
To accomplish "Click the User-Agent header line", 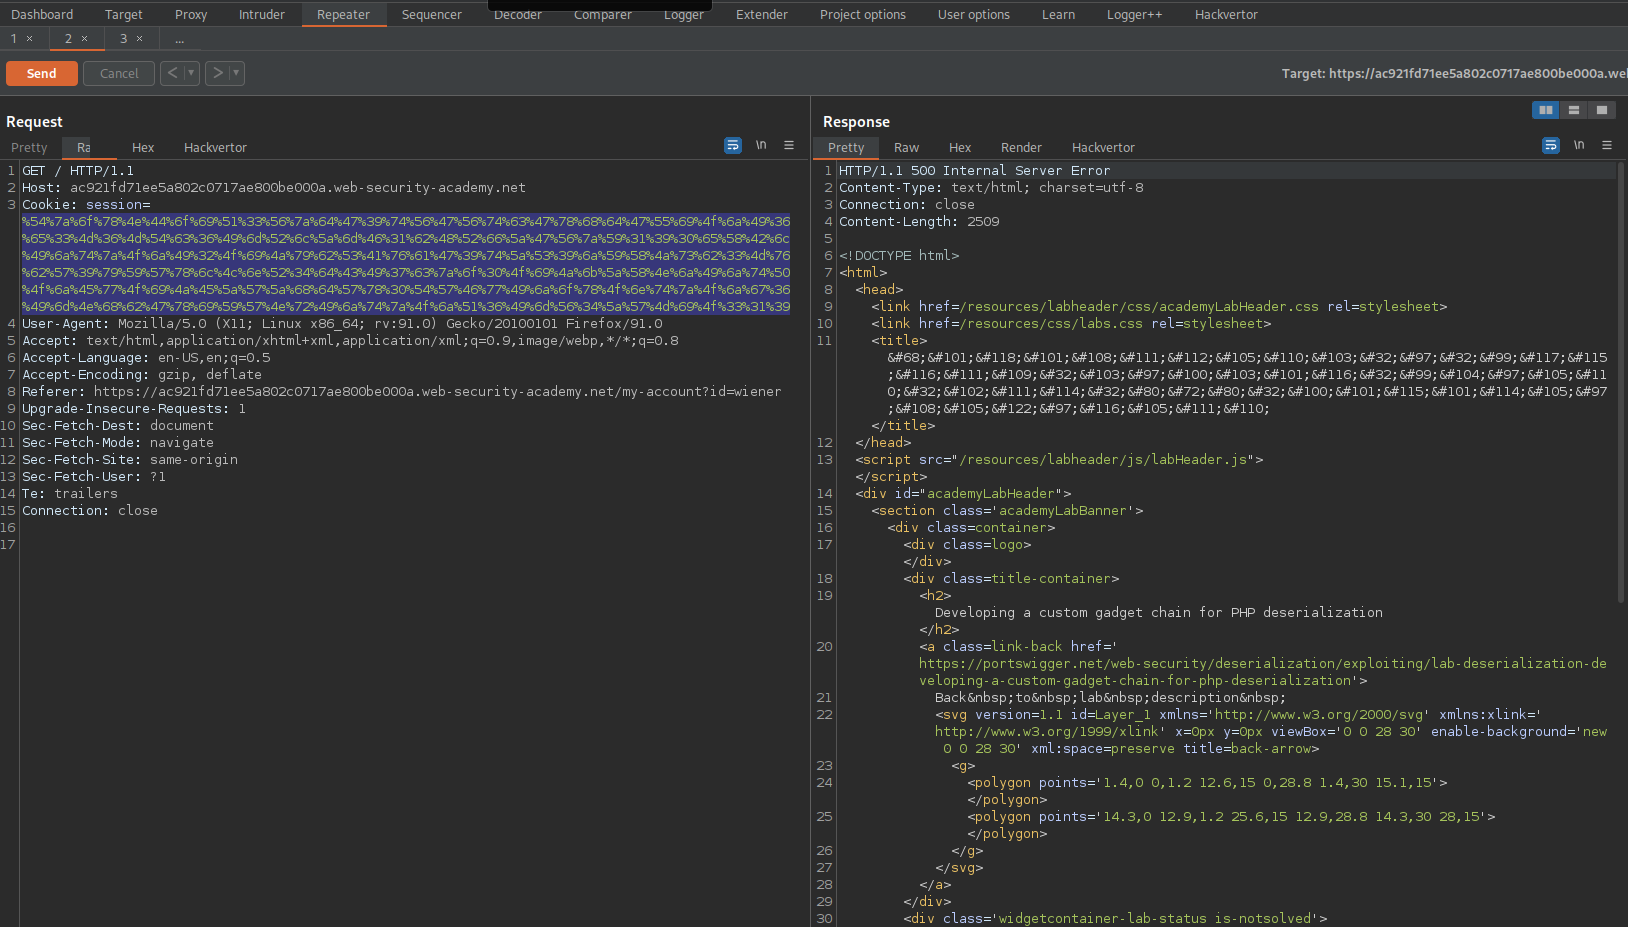I will click(342, 324).
